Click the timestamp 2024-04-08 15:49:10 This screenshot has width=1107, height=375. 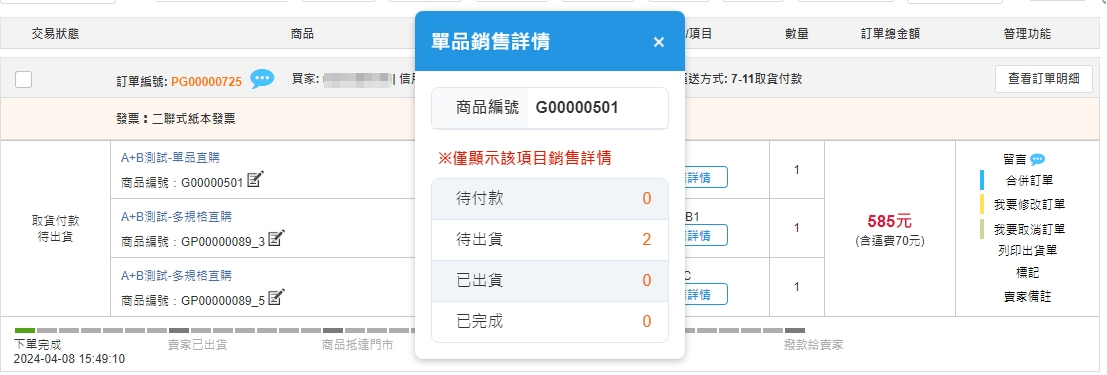[x=69, y=359]
